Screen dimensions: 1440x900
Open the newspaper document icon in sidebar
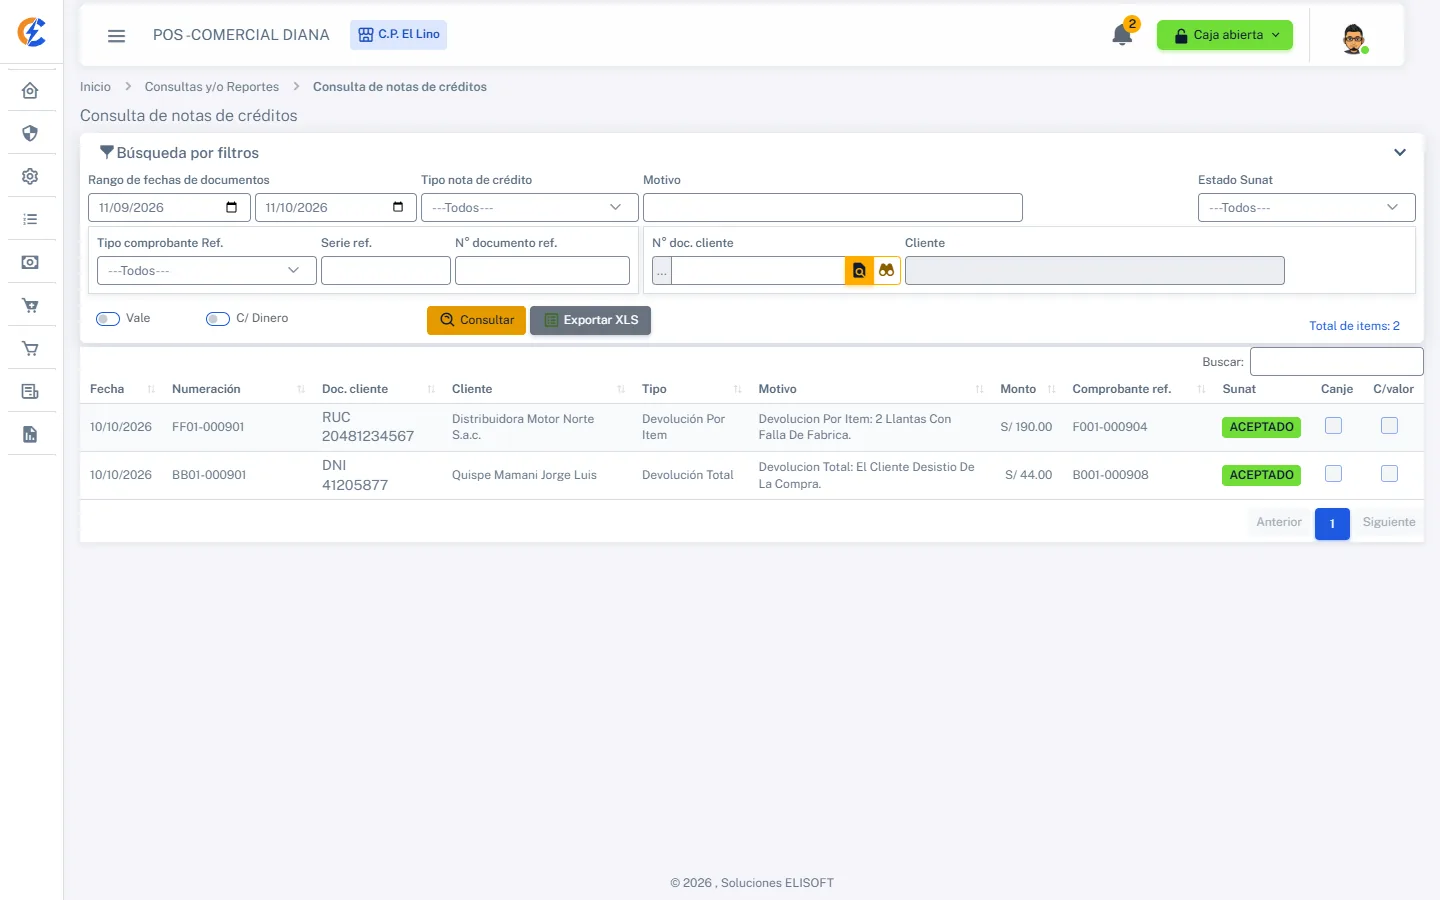[x=30, y=392]
